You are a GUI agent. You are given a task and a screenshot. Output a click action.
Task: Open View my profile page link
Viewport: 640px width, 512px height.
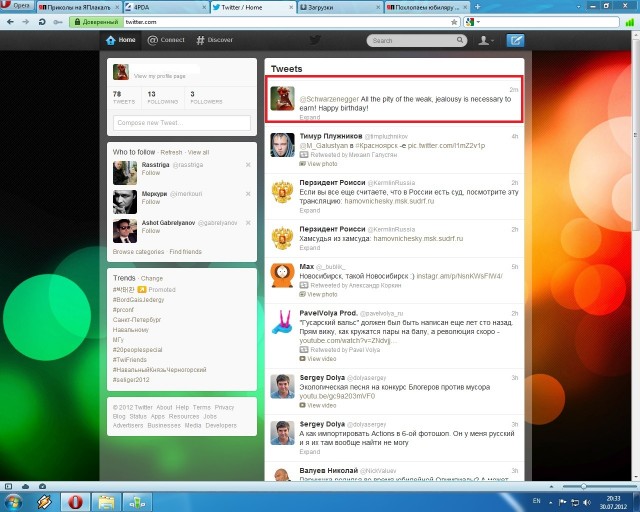pos(160,76)
